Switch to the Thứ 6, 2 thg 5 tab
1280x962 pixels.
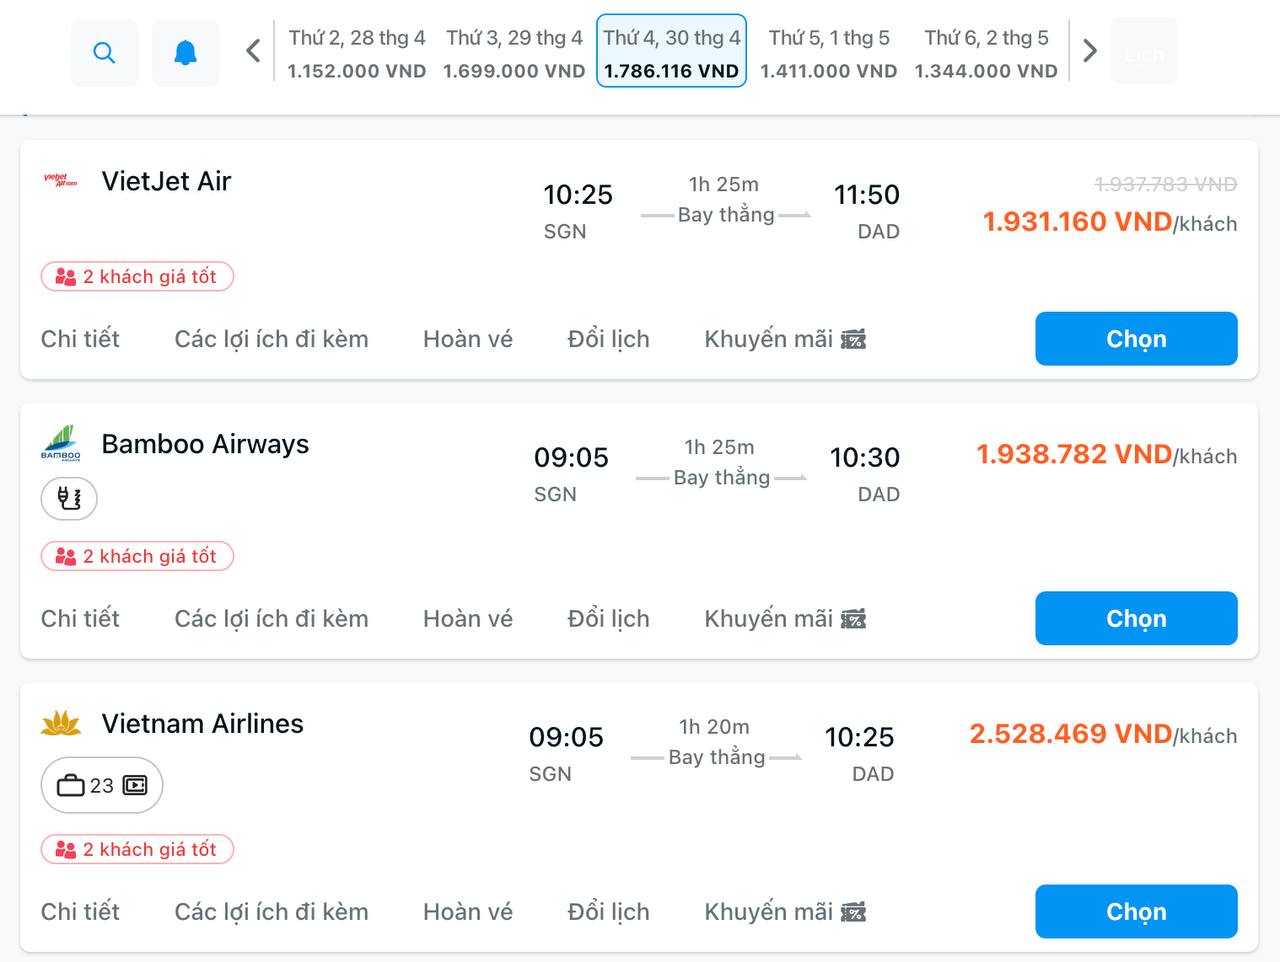pyautogui.click(x=986, y=52)
